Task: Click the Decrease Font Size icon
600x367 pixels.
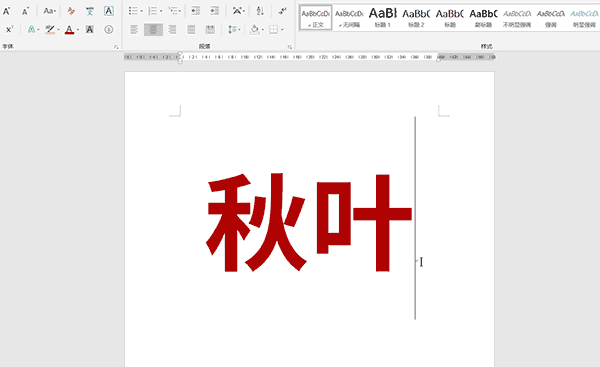Action: 25,11
